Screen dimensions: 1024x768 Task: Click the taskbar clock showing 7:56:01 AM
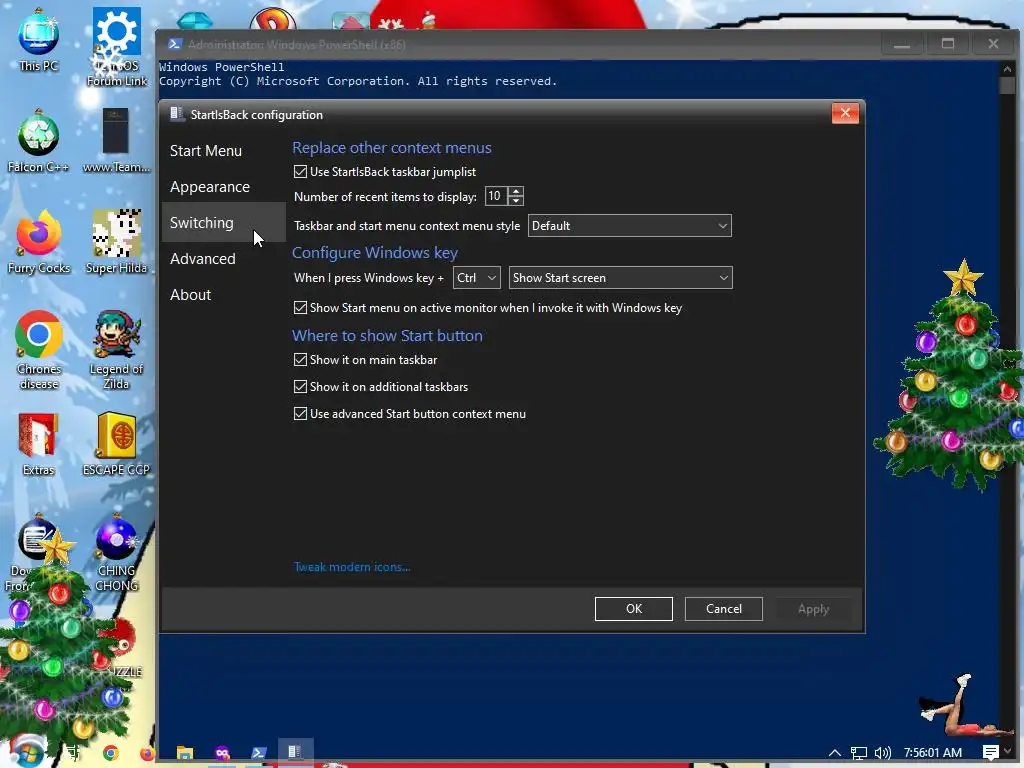coord(933,752)
